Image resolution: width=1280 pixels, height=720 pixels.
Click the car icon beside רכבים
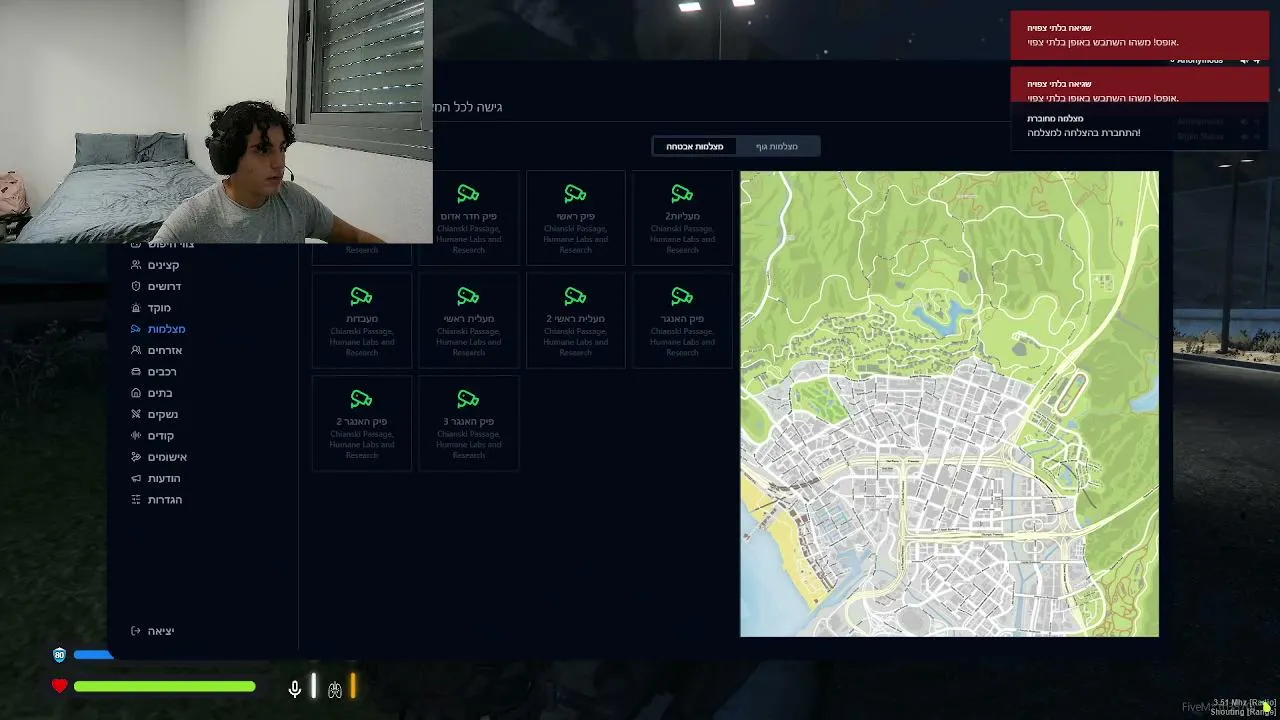pos(136,372)
